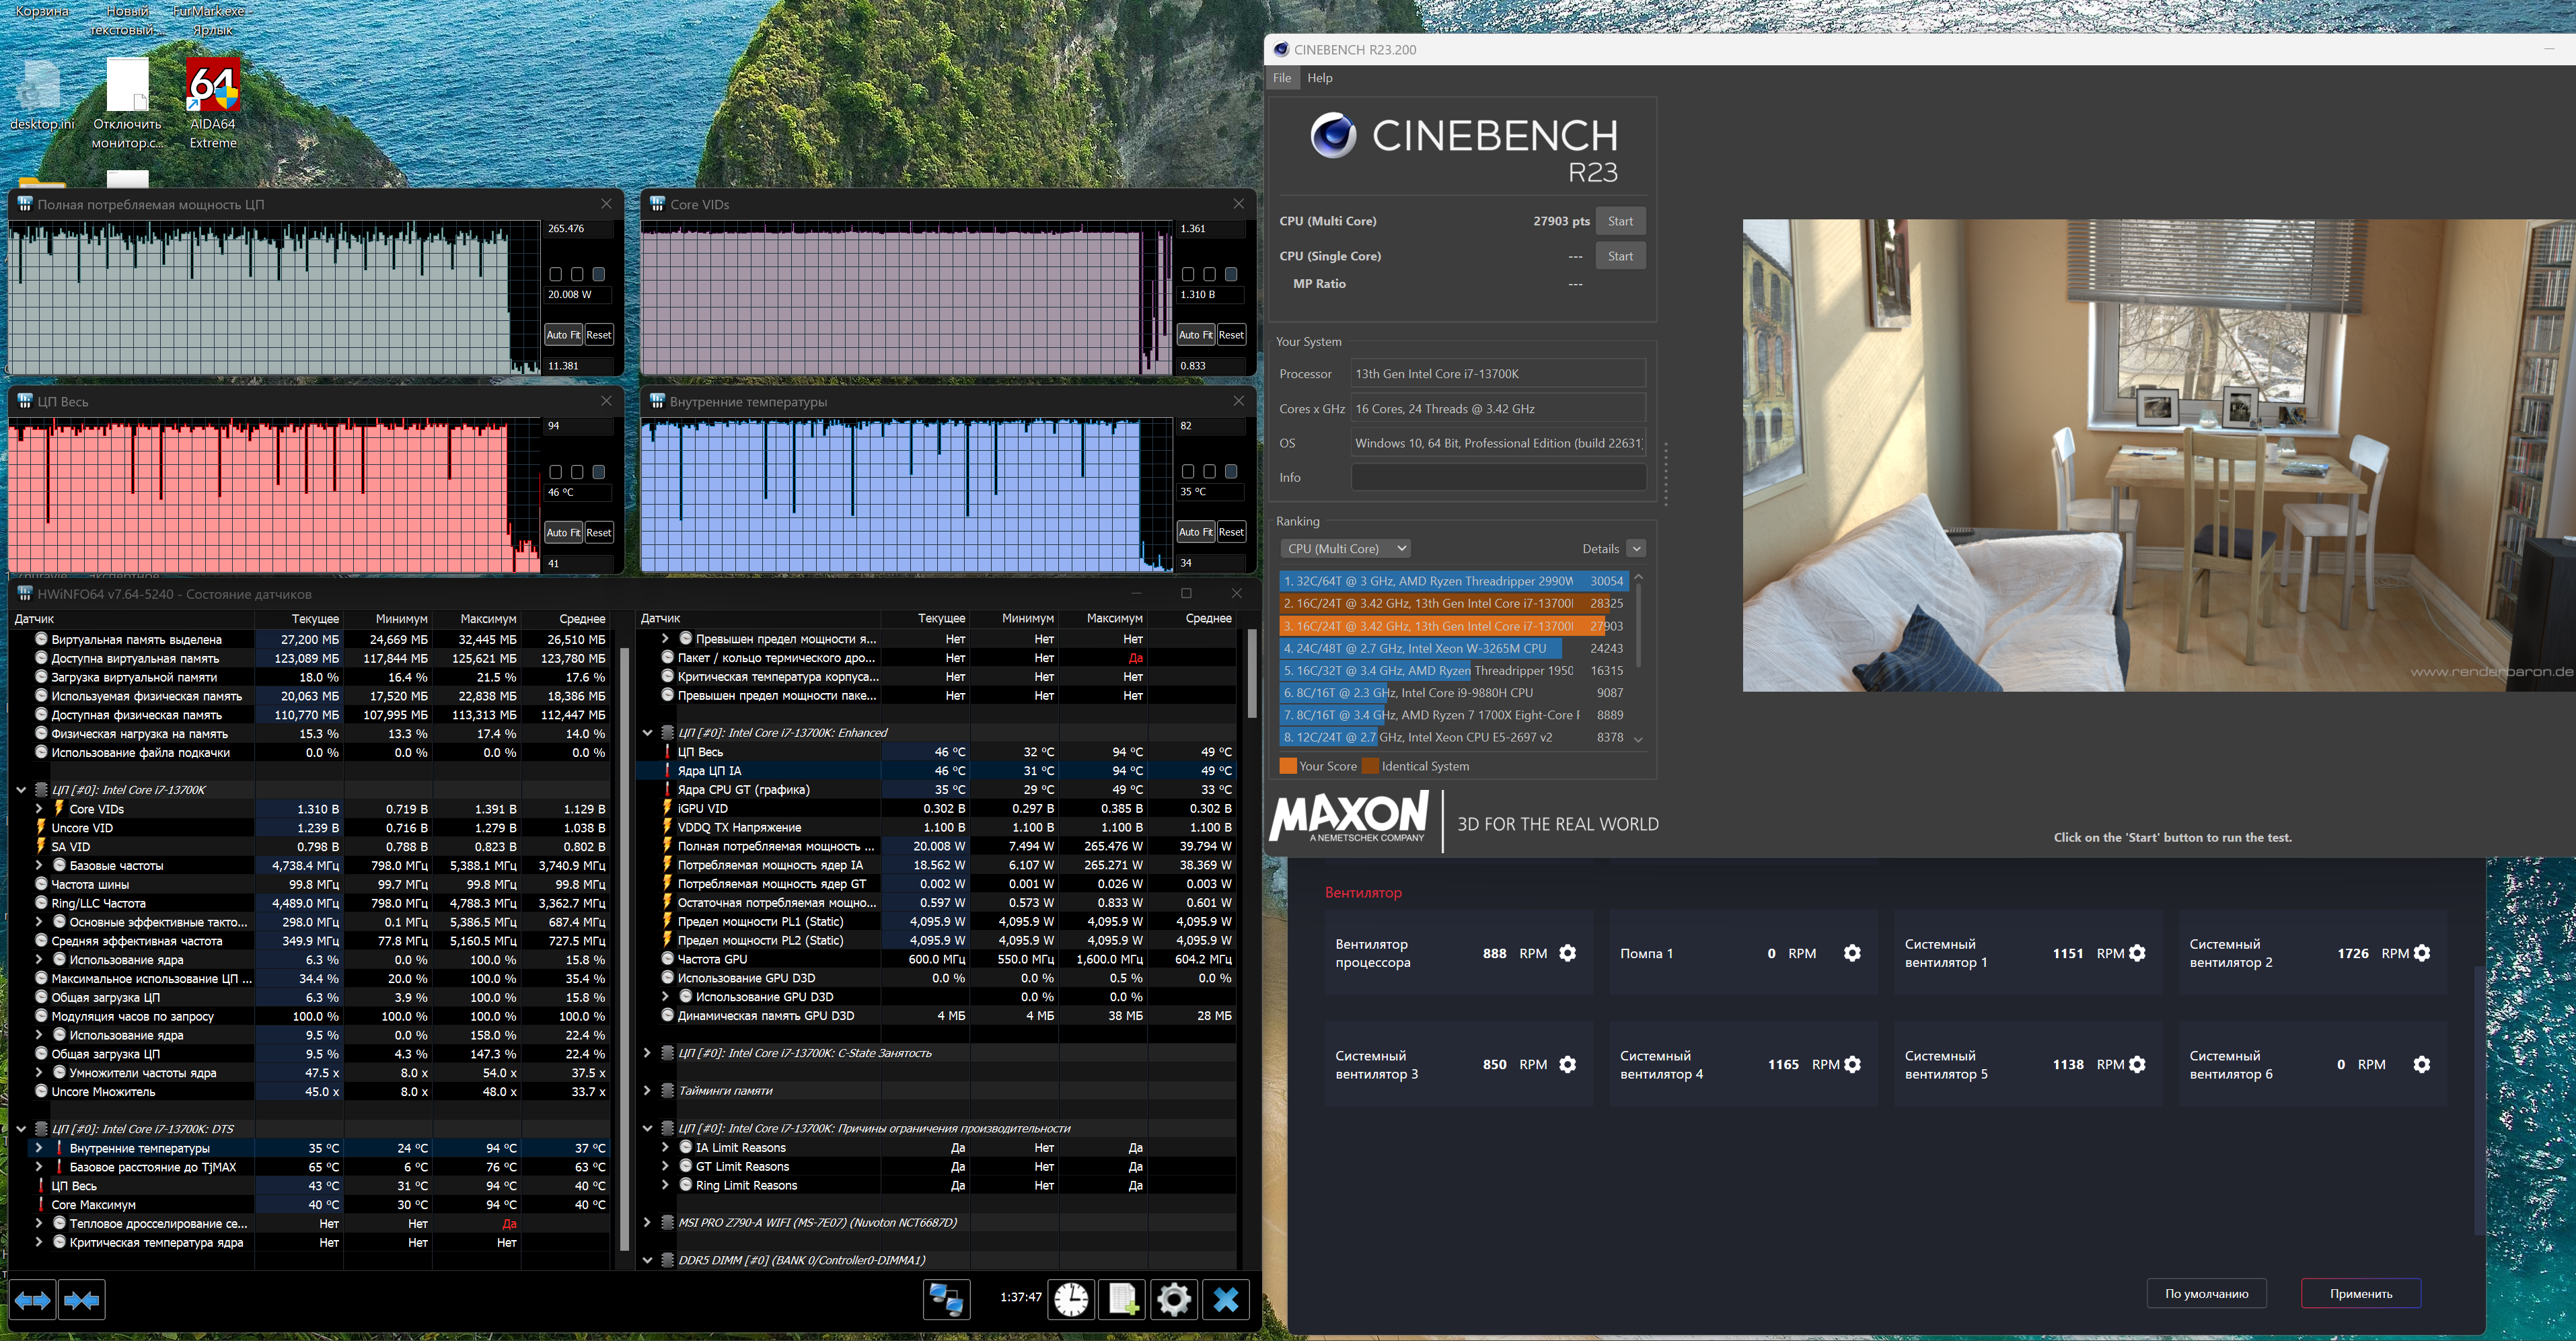The image size is (2576, 1341).
Task: Open Cinebench Help menu
Action: pos(1320,78)
